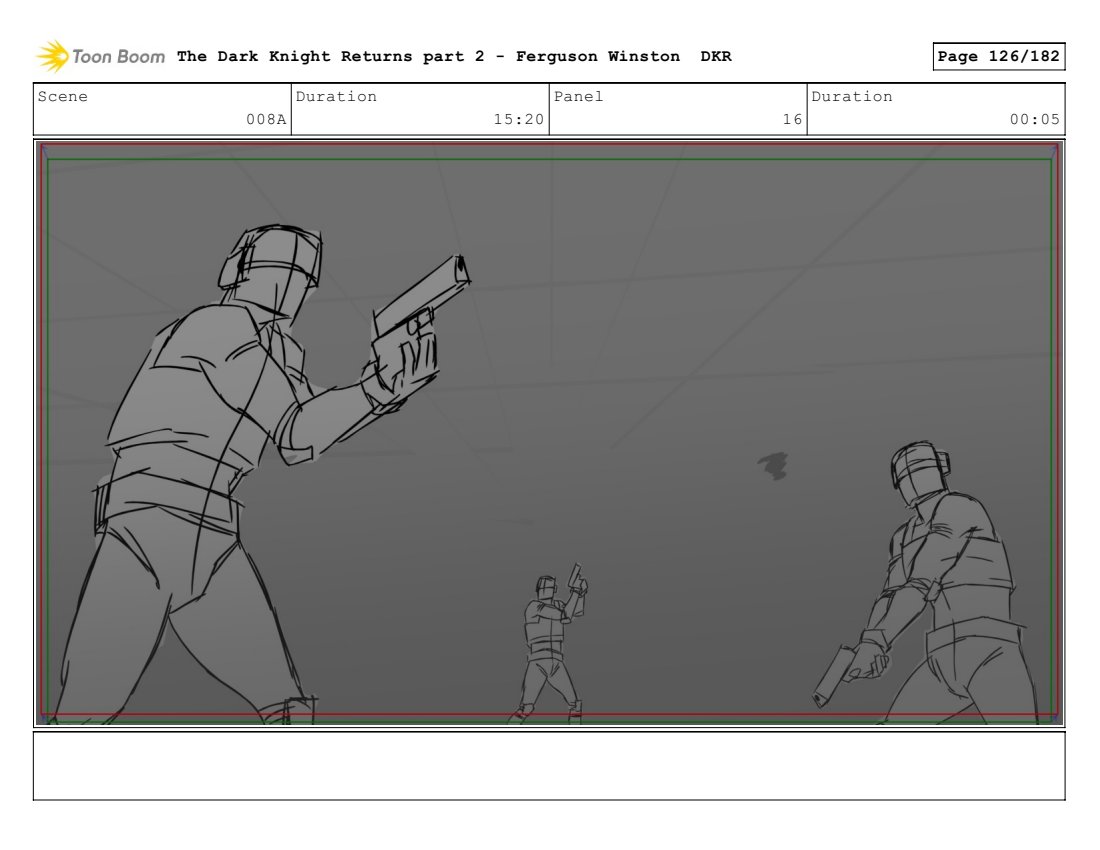
Task: Click the 'Panel' header label
Action: (x=579, y=97)
